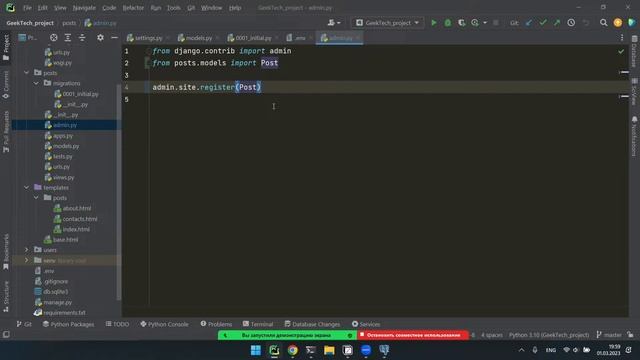Collapse the templates folder
Viewport: 640px width, 360px height.
(x=27, y=187)
